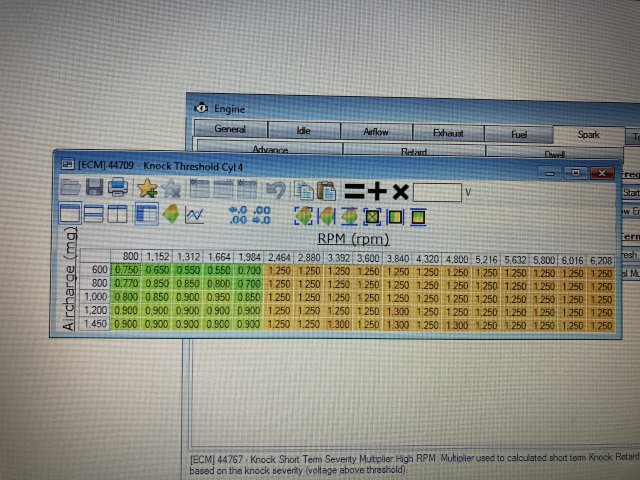Viewport: 640px width, 480px height.
Task: Click the Undo arrow icon
Action: click(x=277, y=189)
